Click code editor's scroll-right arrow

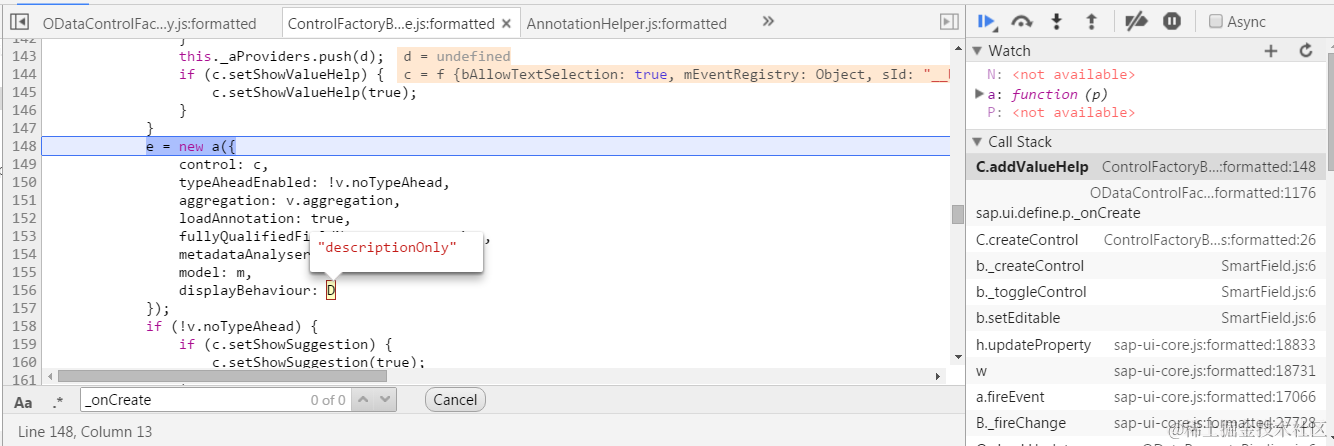[937, 376]
